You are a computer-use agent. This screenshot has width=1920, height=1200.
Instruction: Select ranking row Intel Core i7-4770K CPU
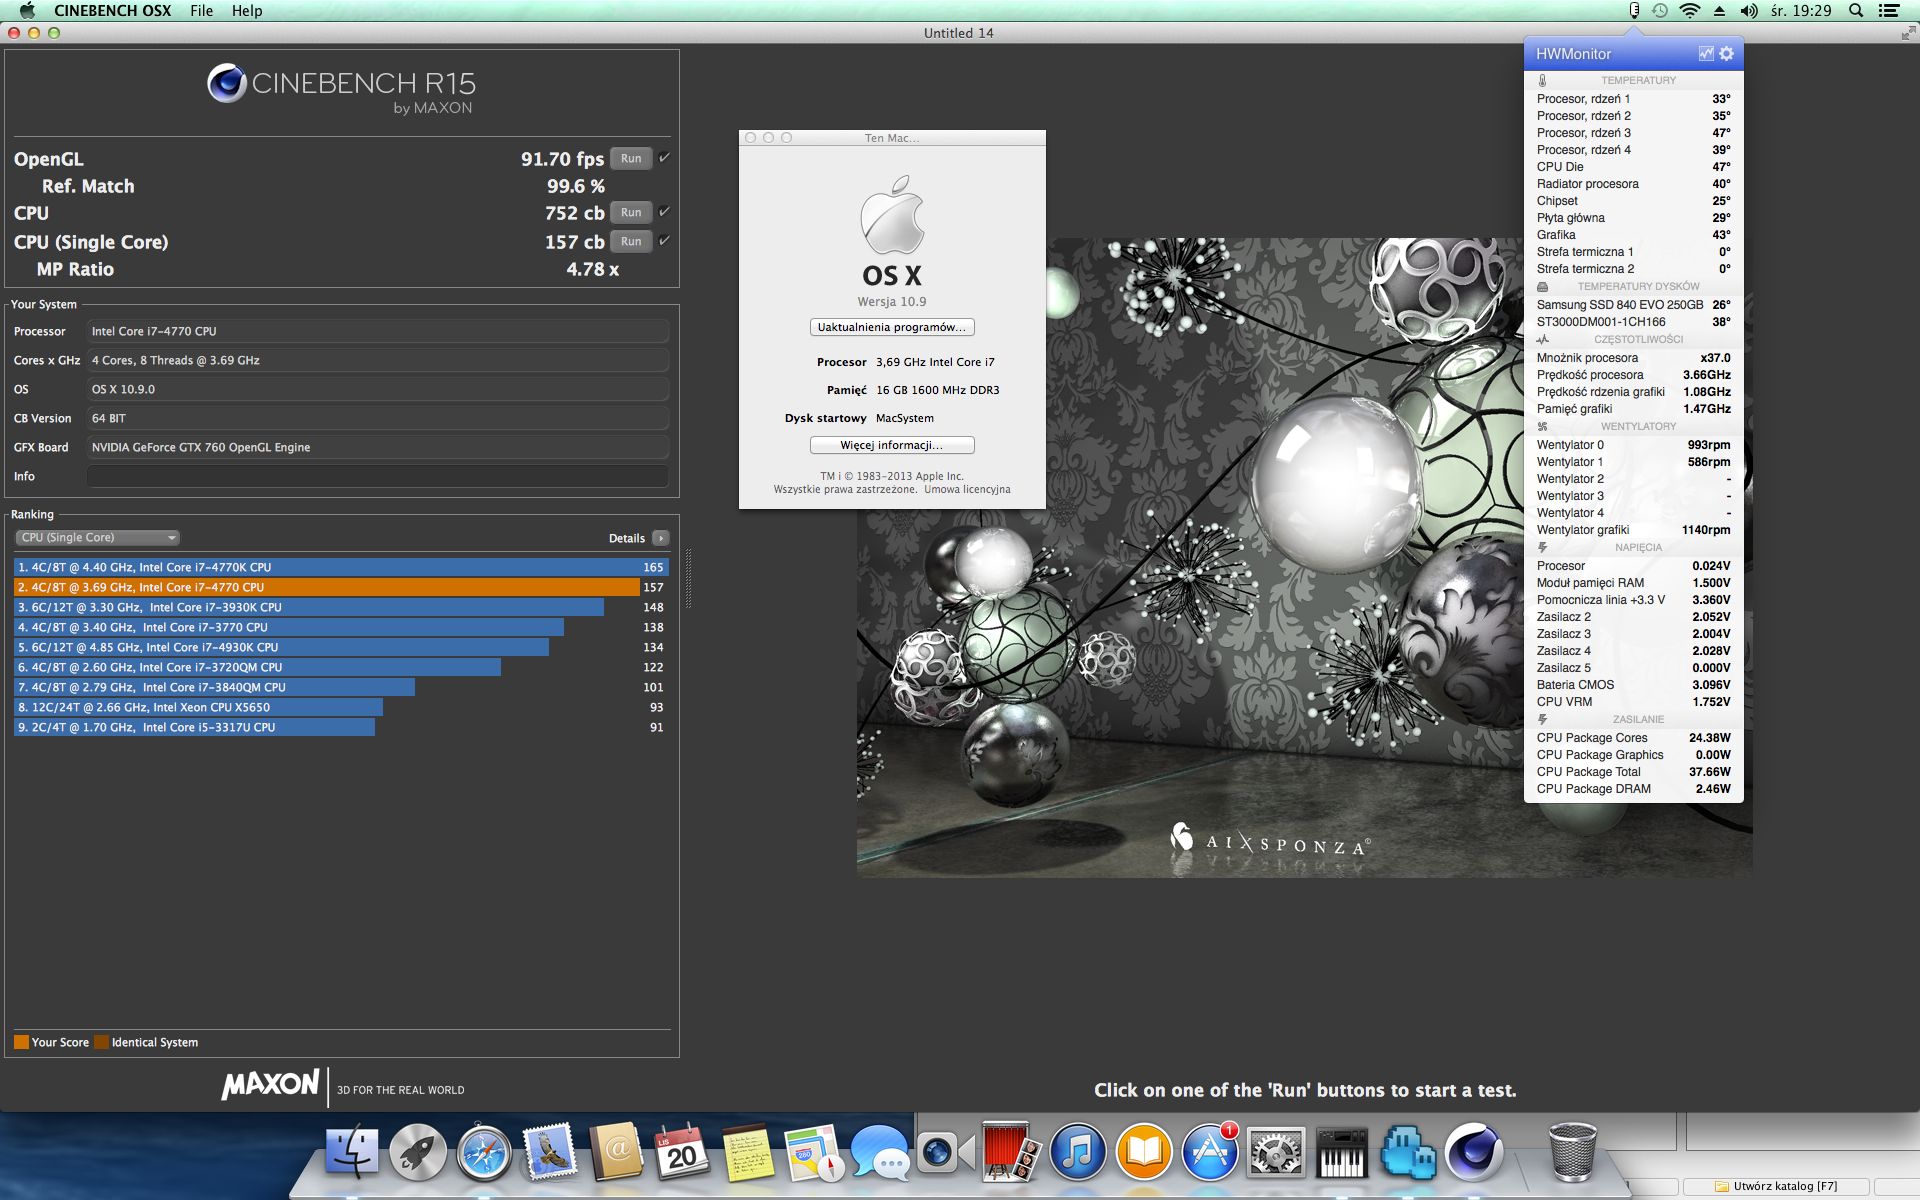[x=341, y=567]
